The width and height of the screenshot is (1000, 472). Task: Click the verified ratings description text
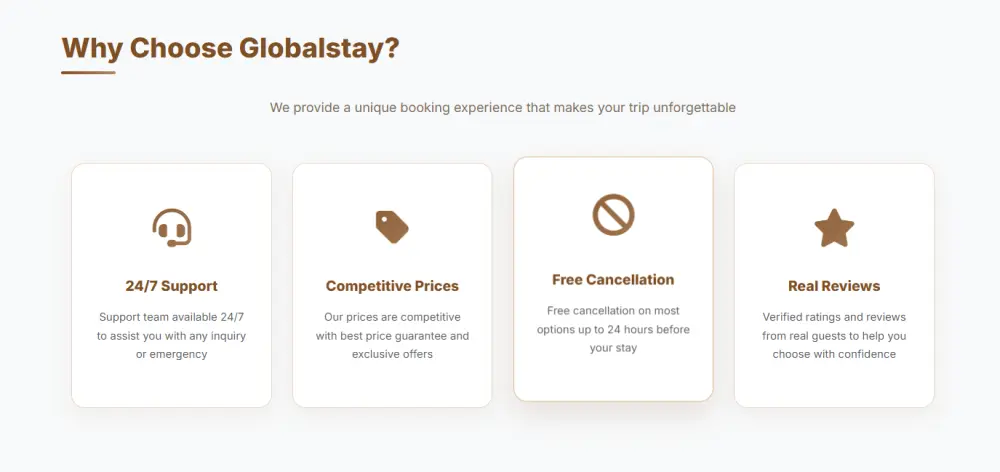coord(834,335)
